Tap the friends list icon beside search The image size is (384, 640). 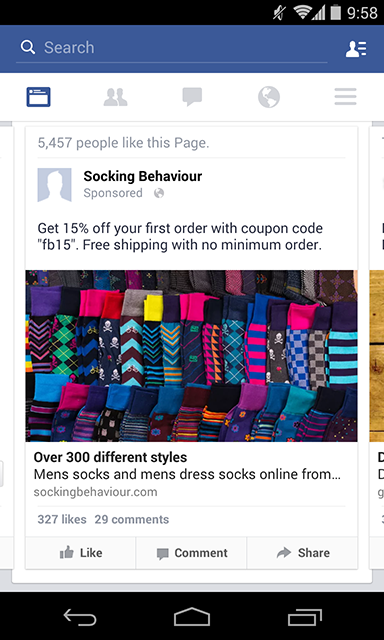click(x=356, y=49)
